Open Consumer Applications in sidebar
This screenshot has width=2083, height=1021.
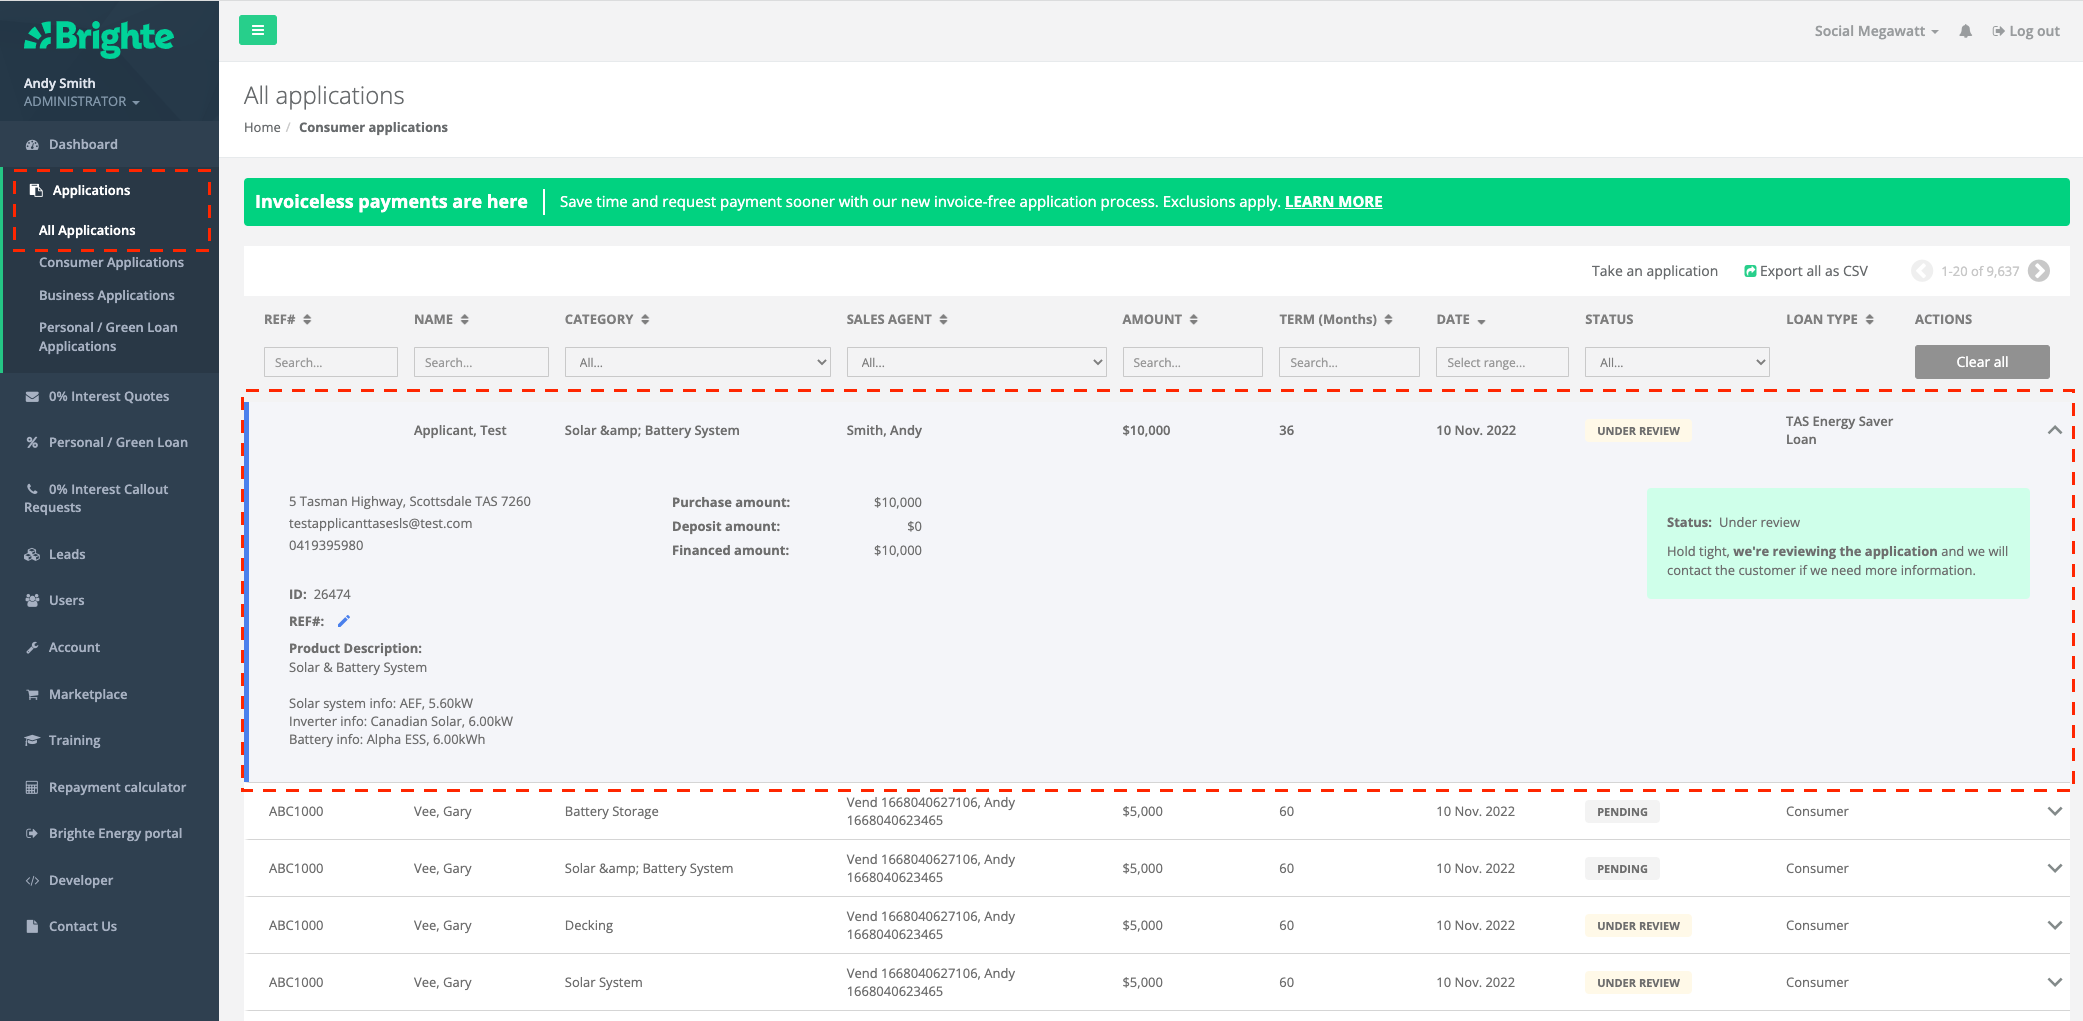111,262
